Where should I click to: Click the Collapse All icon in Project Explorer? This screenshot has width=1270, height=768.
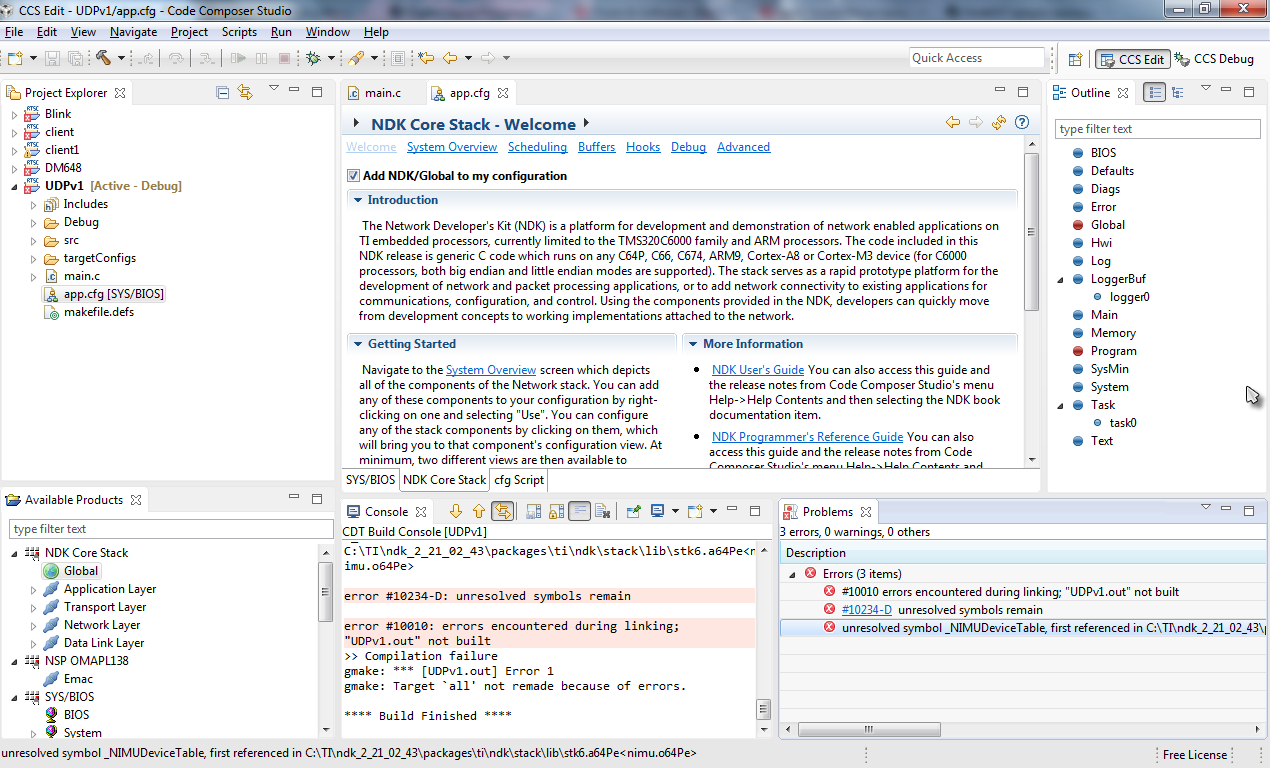pos(223,92)
